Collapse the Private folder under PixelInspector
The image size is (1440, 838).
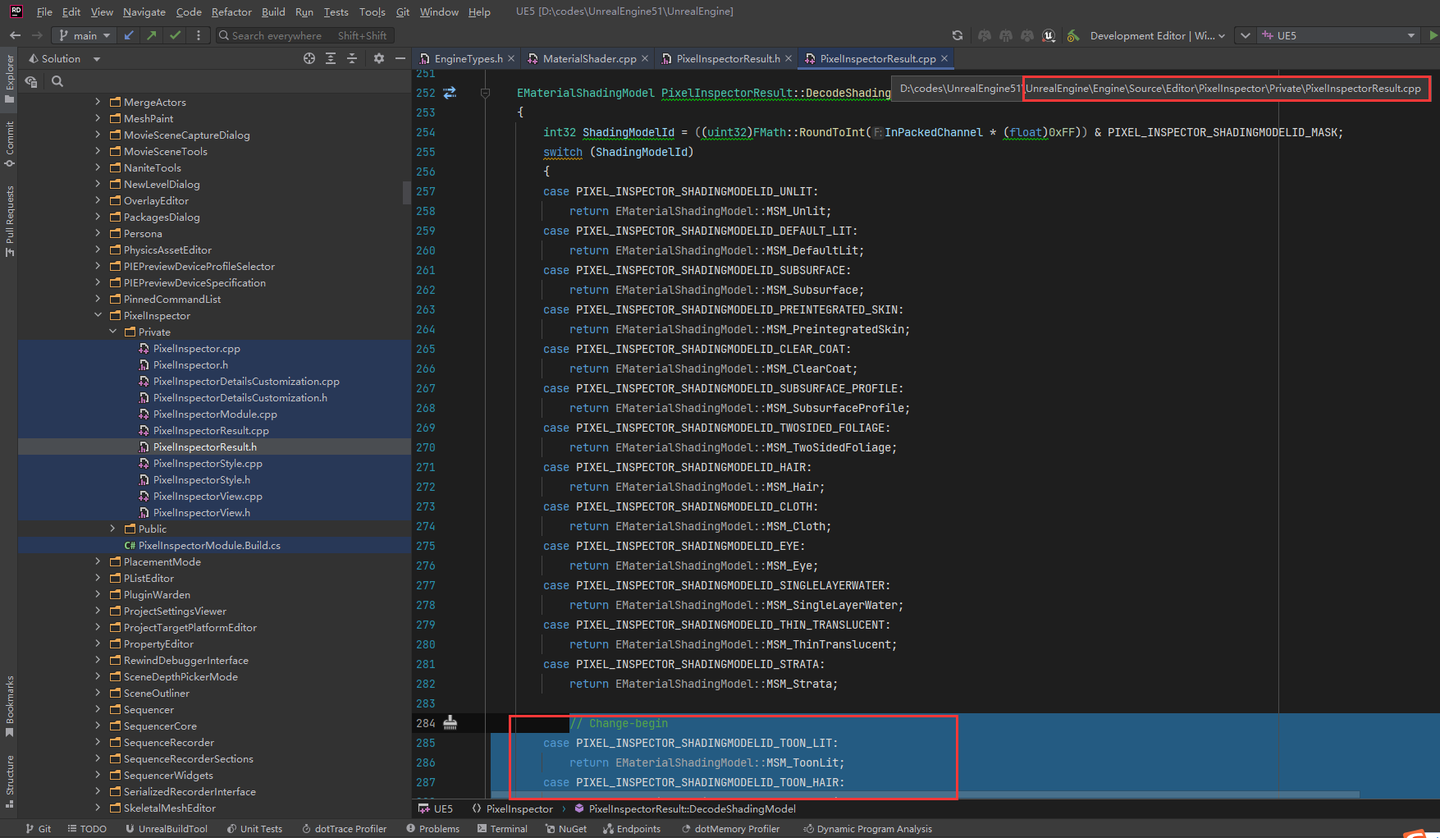(113, 331)
